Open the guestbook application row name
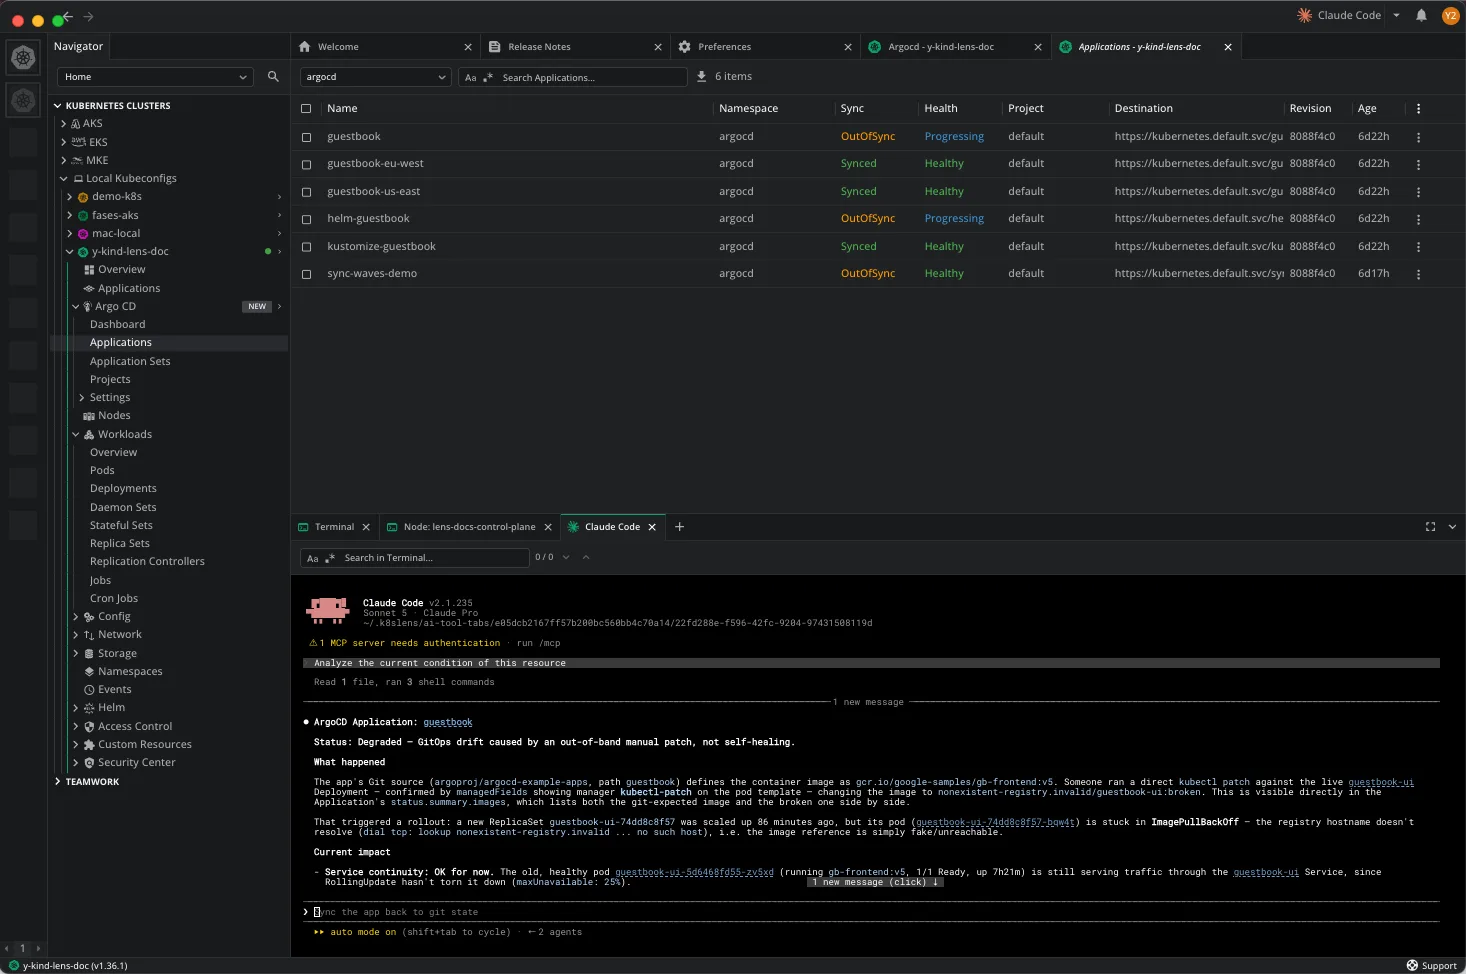Viewport: 1466px width, 974px height. pyautogui.click(x=354, y=137)
